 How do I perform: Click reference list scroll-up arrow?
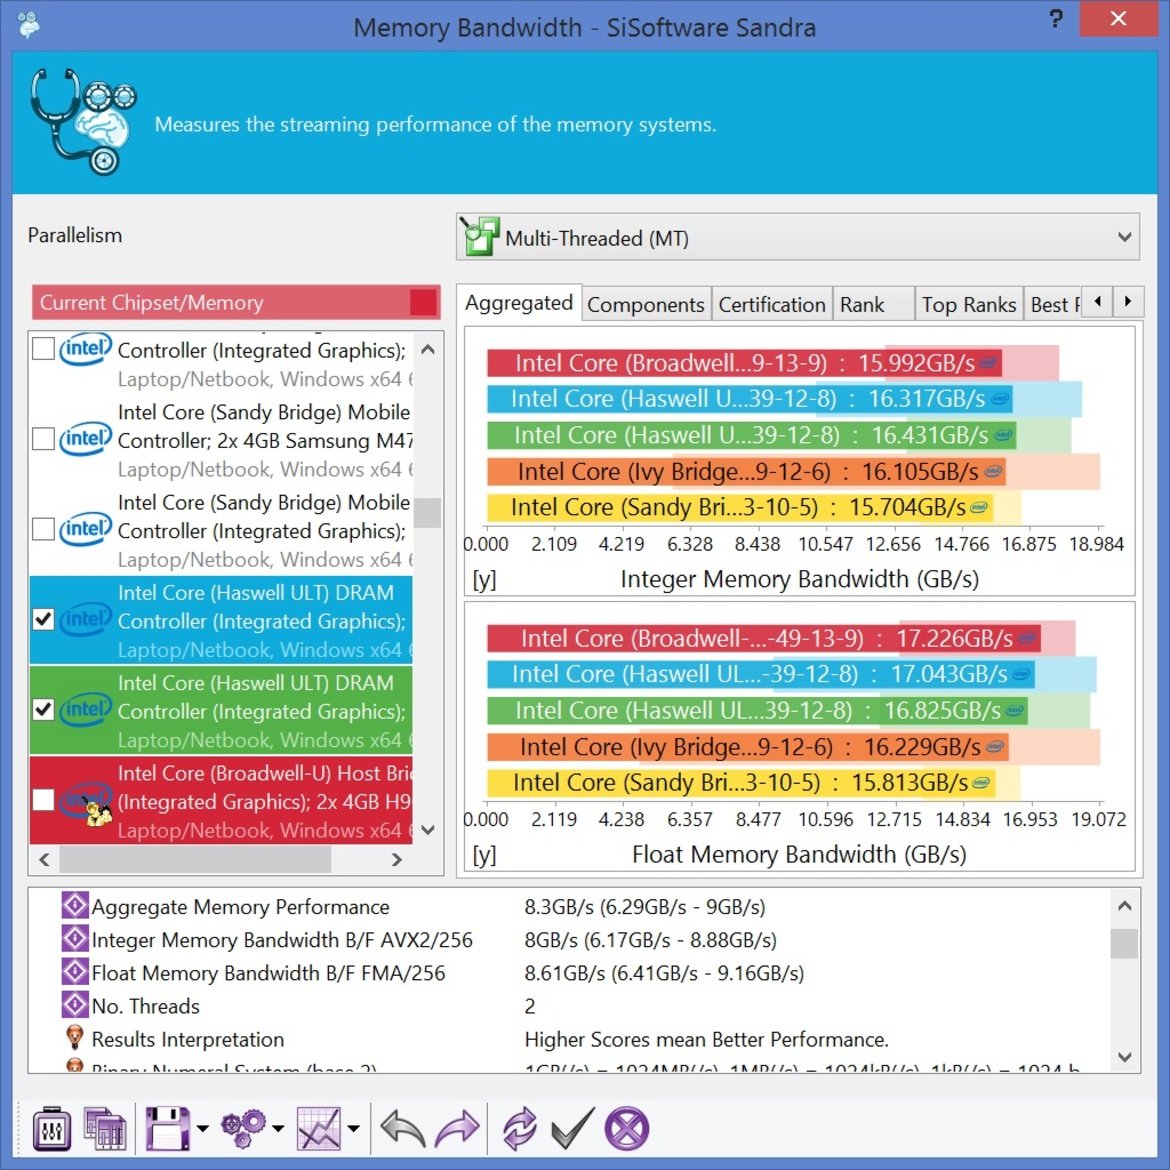click(x=428, y=349)
